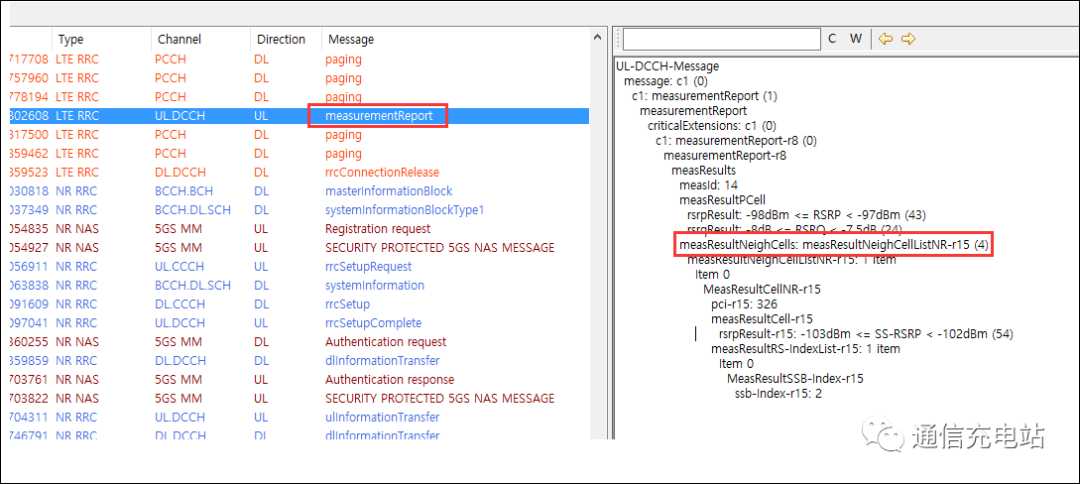Click the next match right arrow icon
1080x484 pixels.
point(908,39)
